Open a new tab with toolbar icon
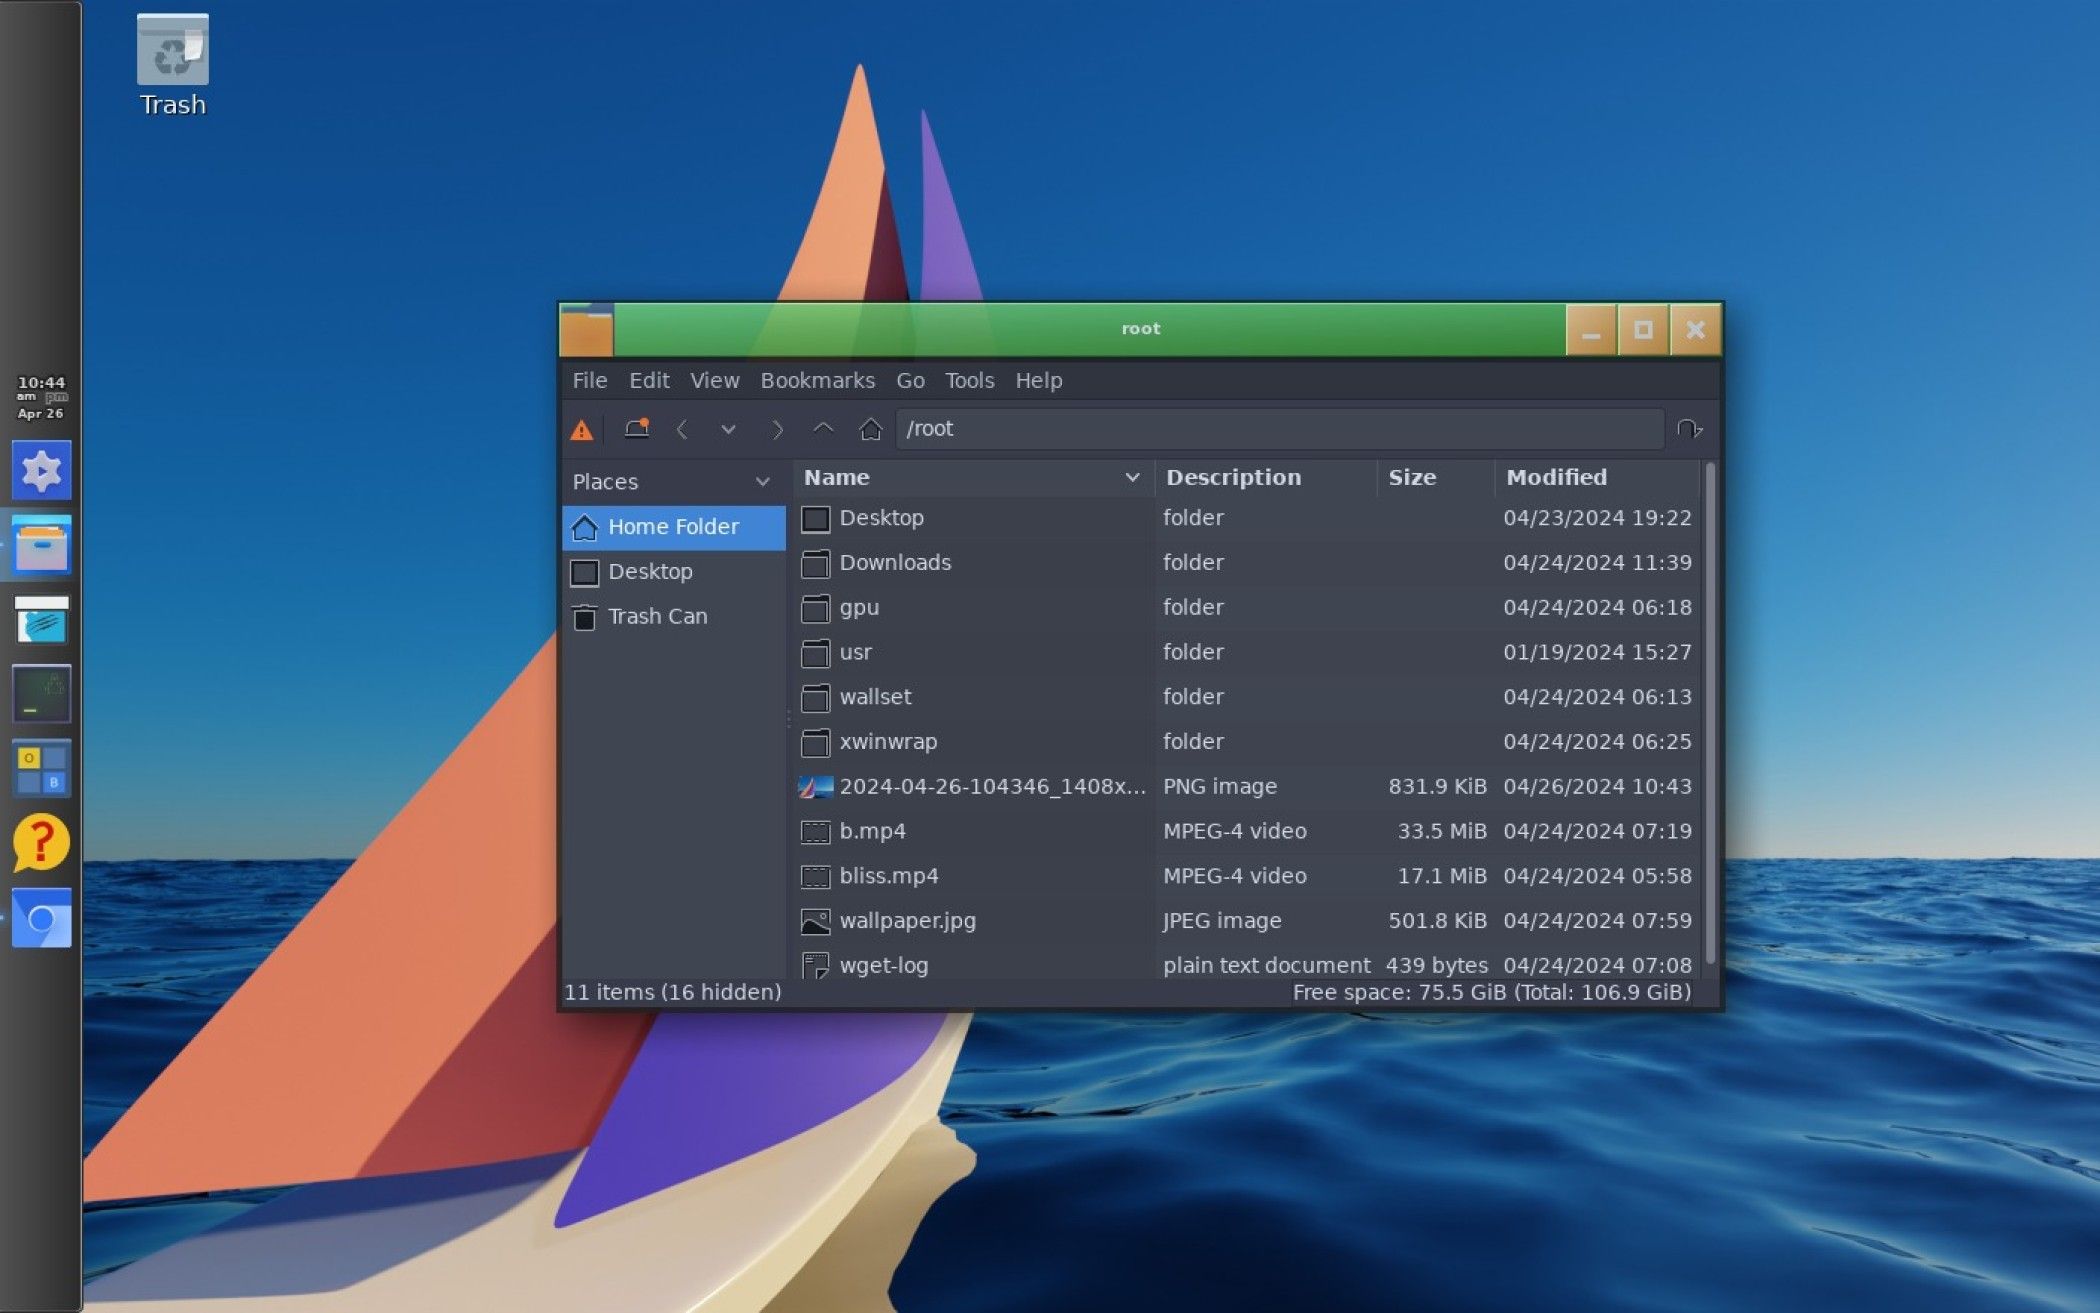This screenshot has width=2100, height=1313. 636,429
